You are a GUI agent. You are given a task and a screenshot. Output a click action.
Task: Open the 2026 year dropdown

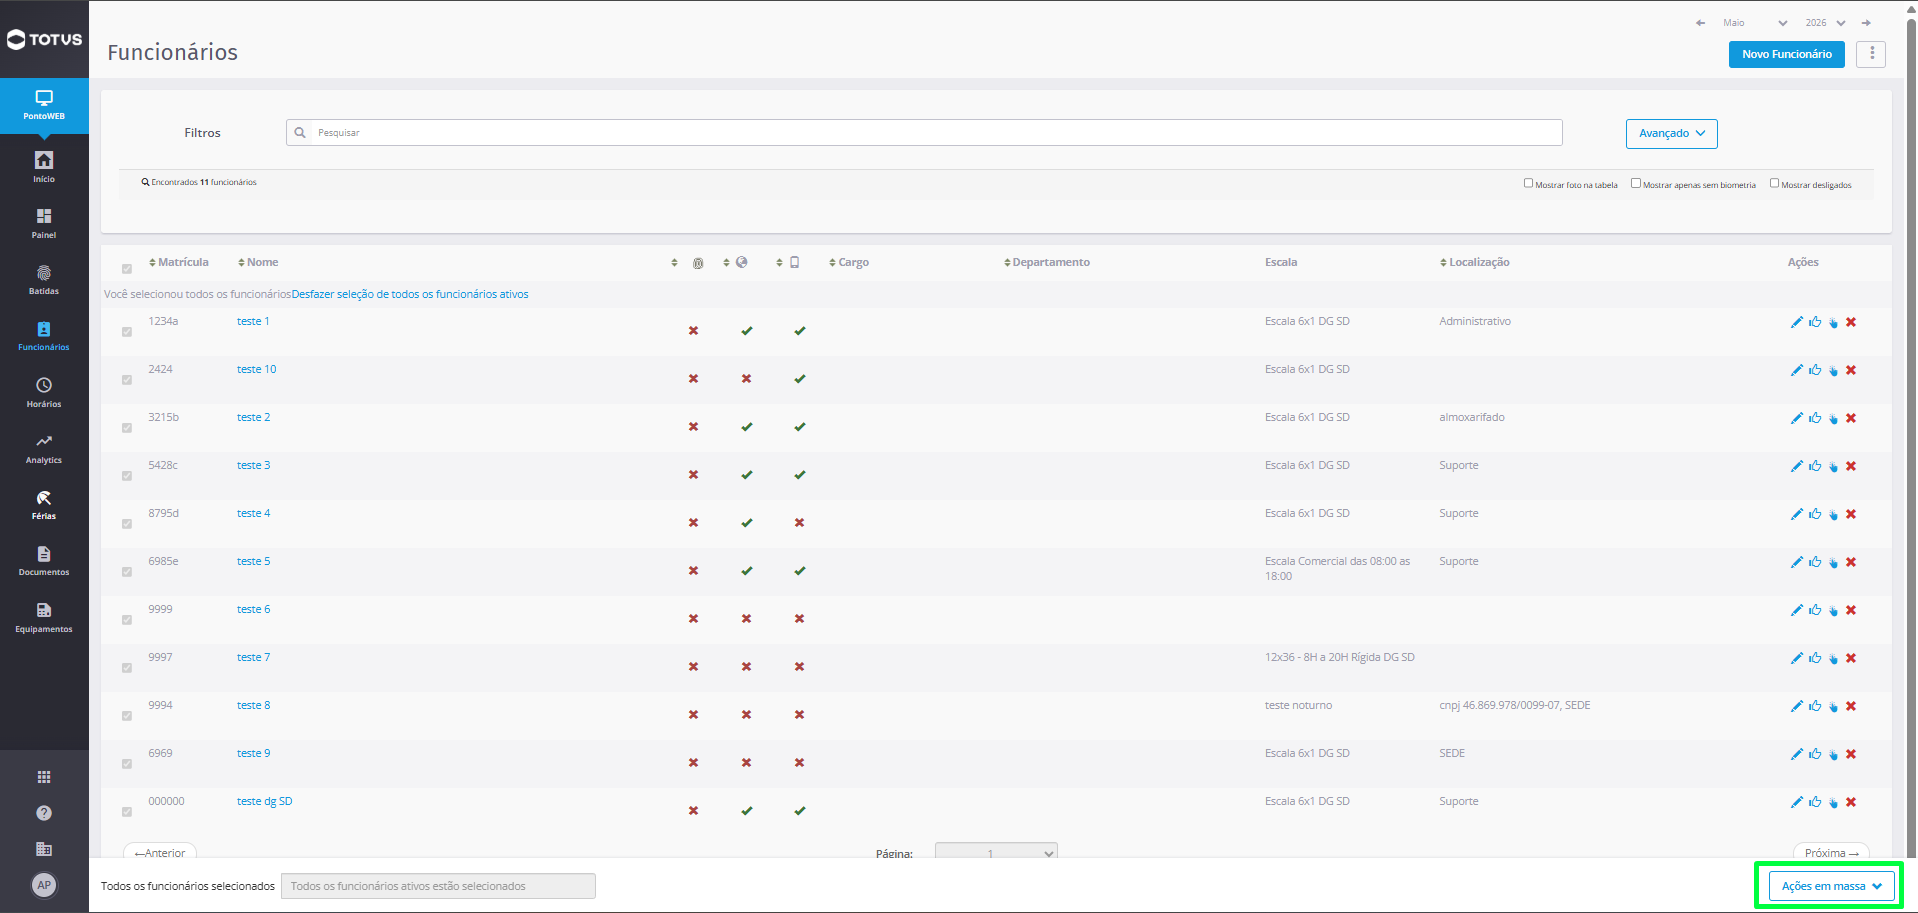[x=1825, y=23]
